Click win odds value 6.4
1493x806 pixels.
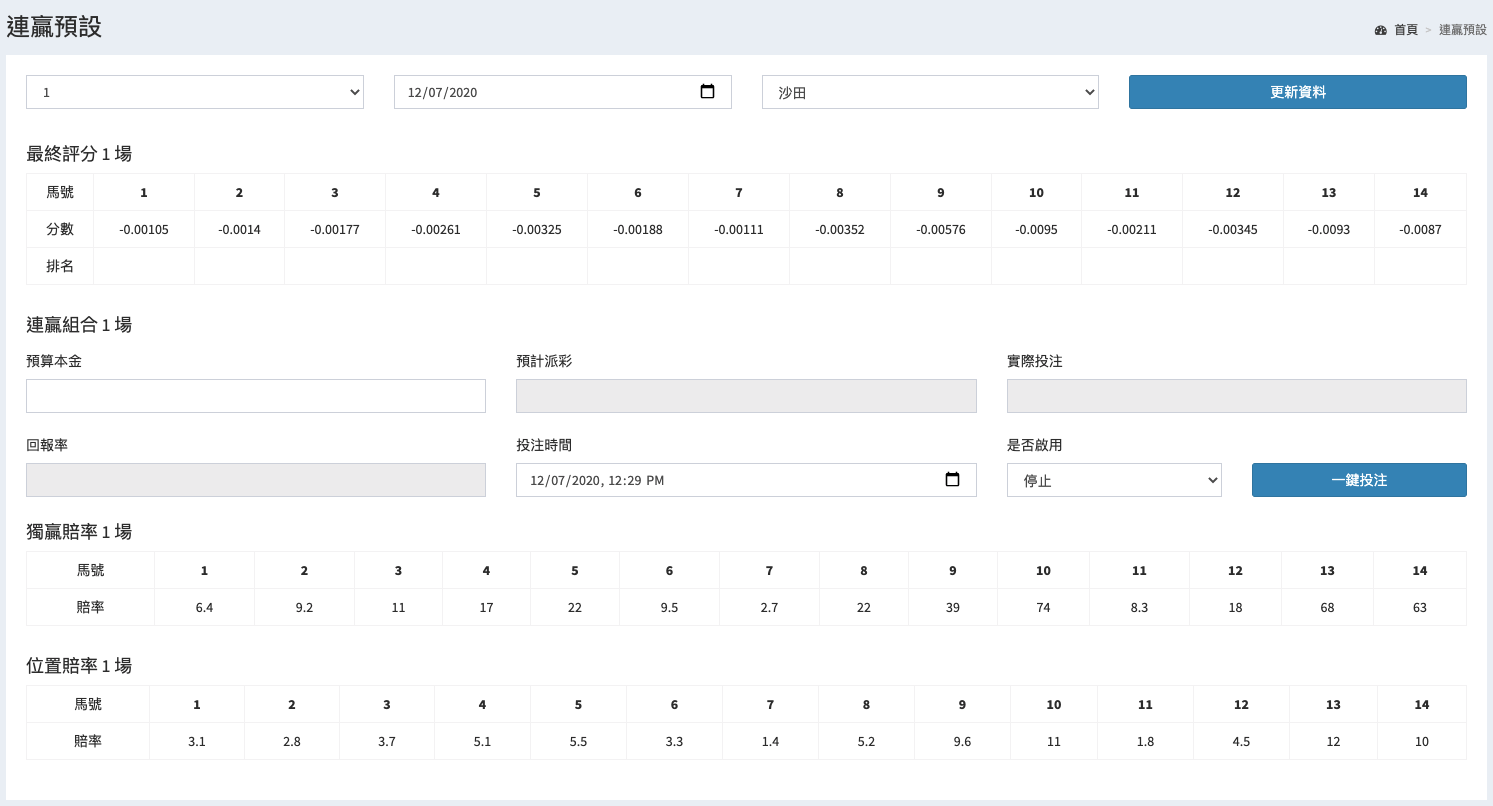[x=204, y=607]
